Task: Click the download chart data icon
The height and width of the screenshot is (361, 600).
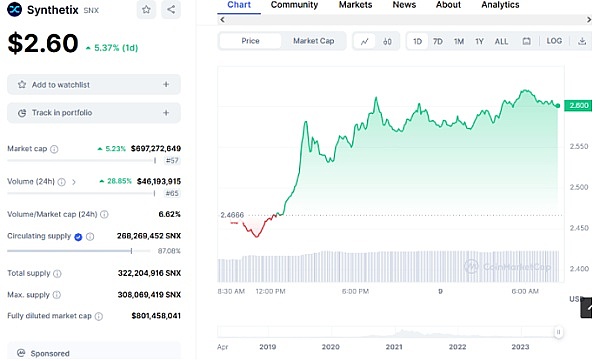Action: pos(582,41)
